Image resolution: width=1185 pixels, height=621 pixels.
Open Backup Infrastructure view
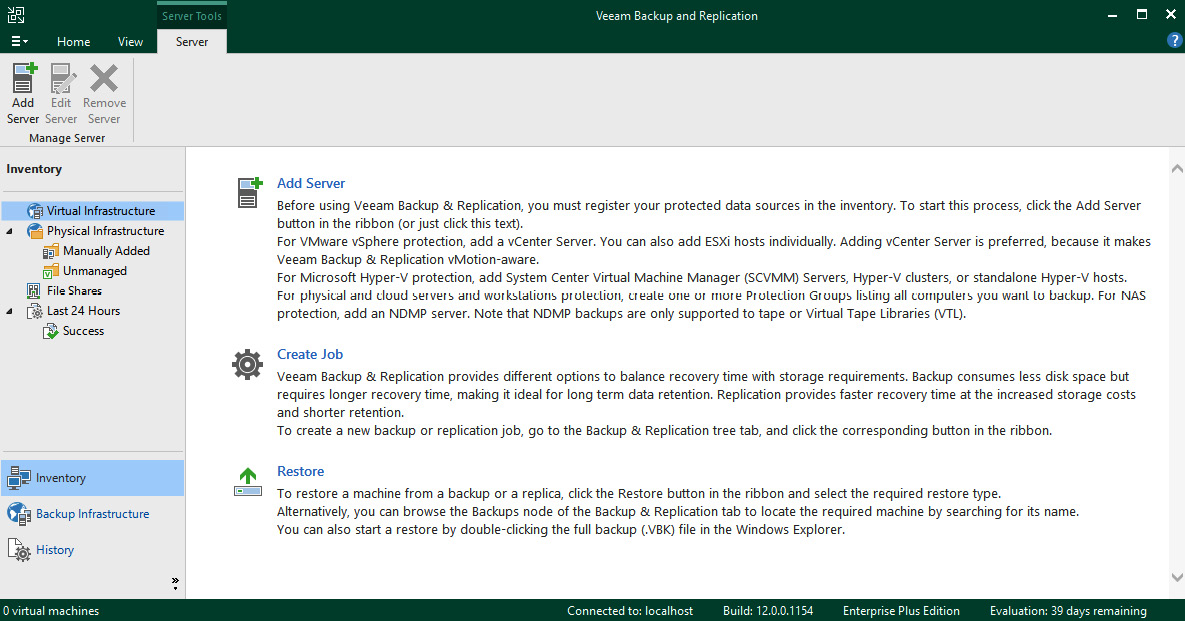pyautogui.click(x=92, y=514)
